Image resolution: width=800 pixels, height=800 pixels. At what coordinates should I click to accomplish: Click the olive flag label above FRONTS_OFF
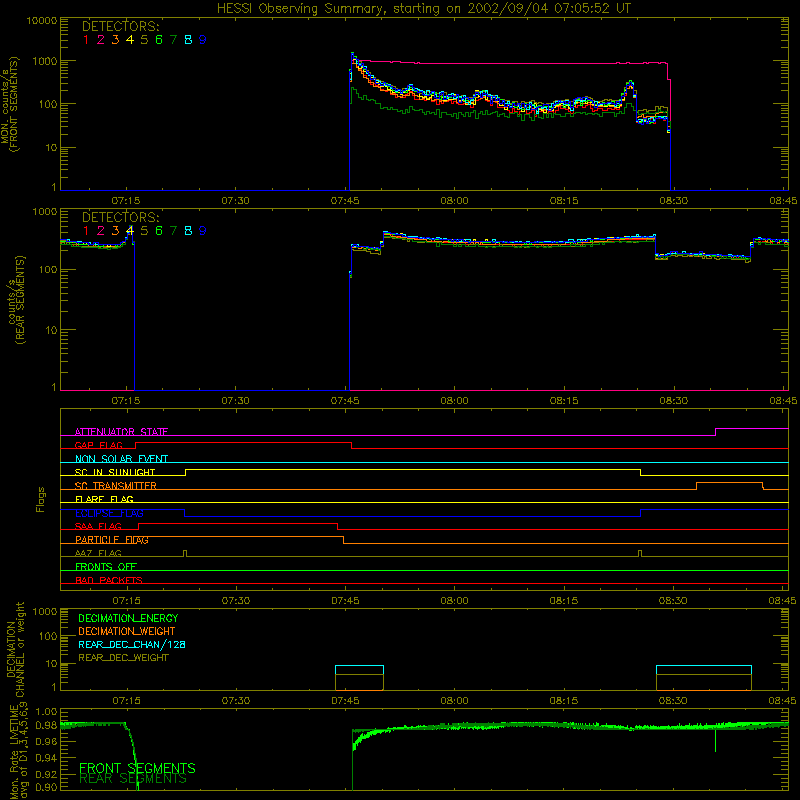(98, 553)
